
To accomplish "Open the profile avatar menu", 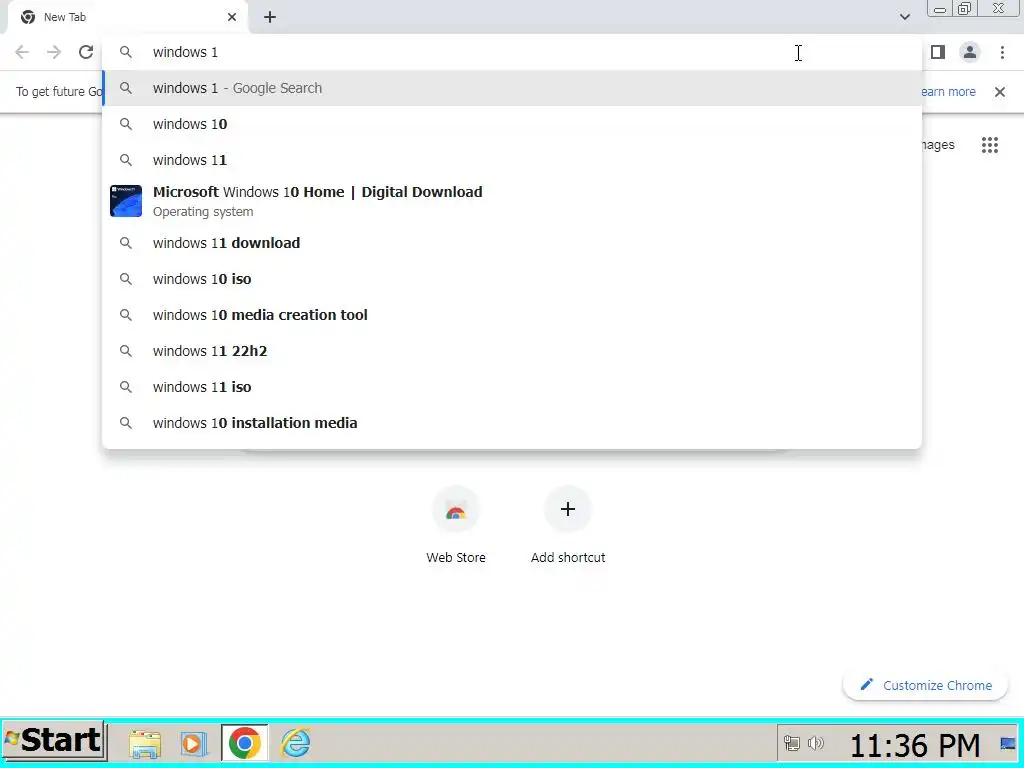I will [970, 52].
